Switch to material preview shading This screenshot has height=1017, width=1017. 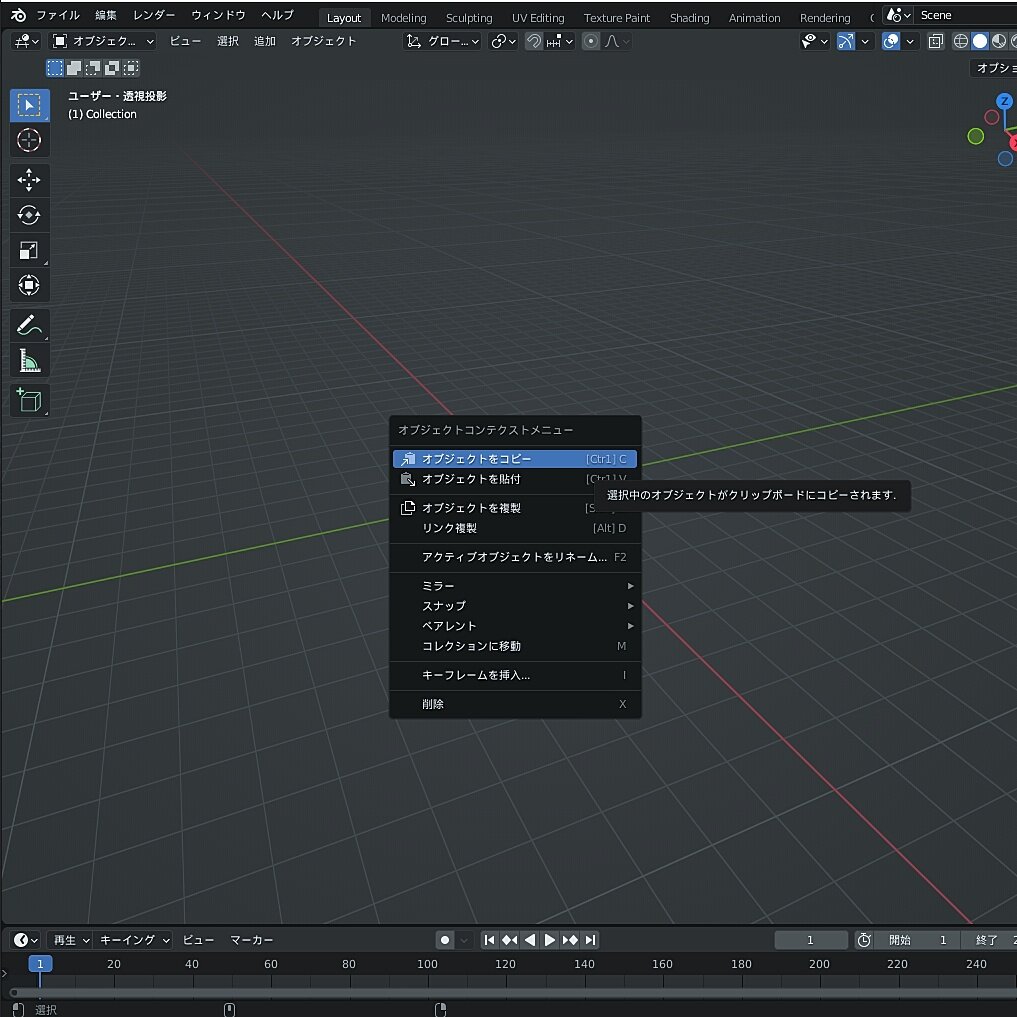(999, 42)
